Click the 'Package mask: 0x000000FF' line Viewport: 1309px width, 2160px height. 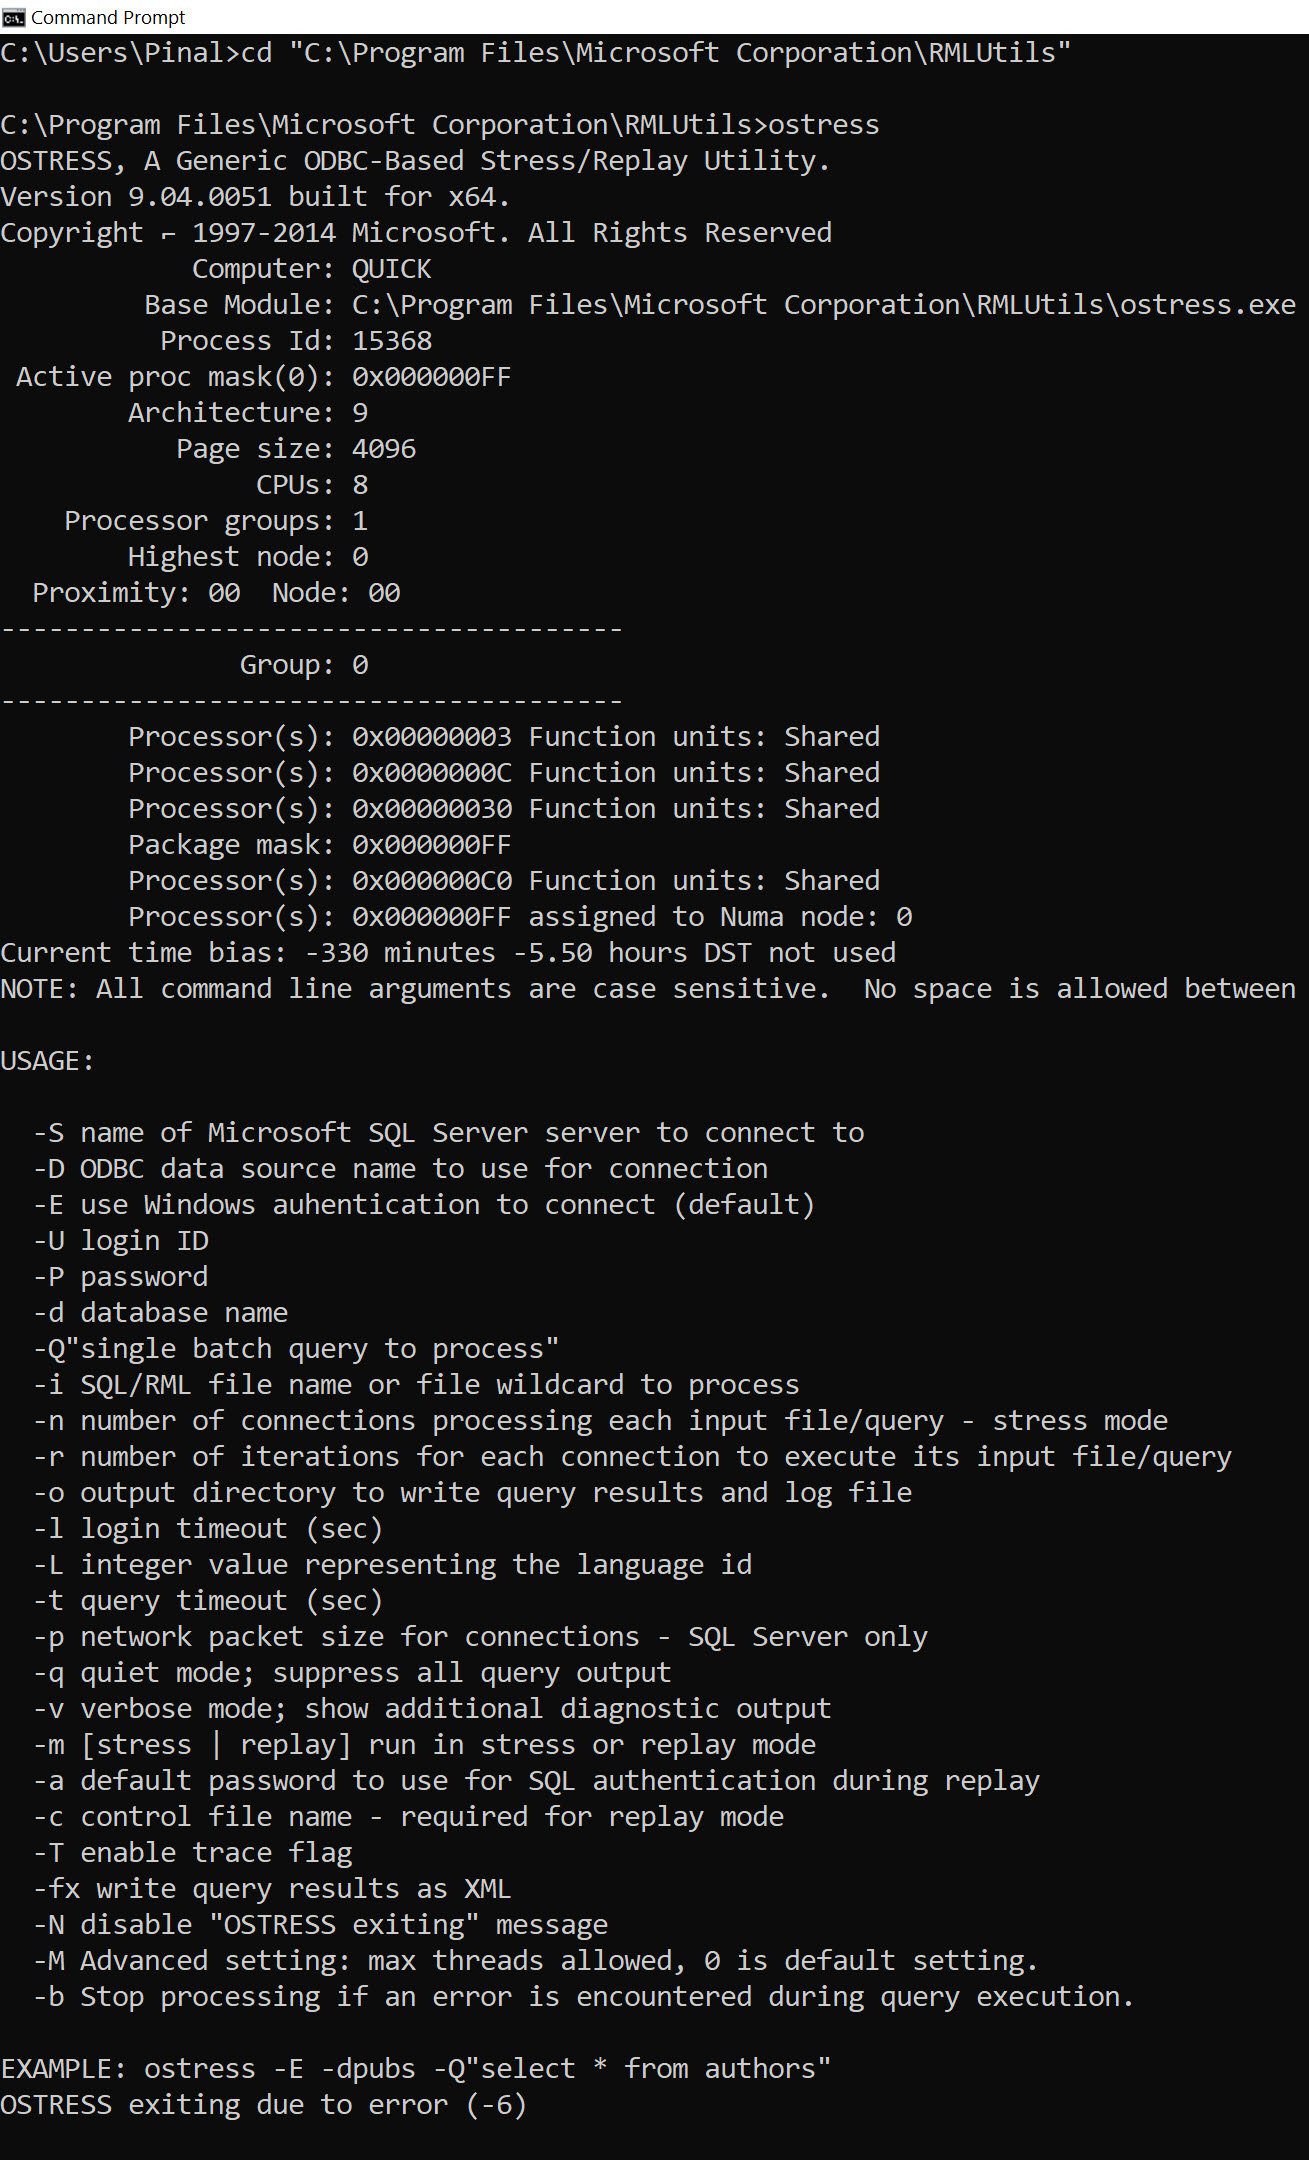[320, 845]
